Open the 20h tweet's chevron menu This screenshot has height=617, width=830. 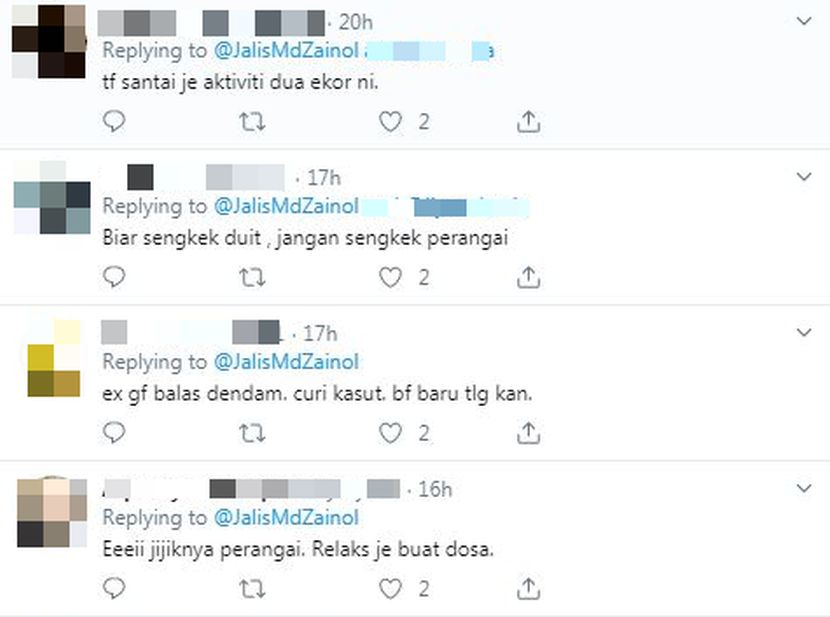[804, 21]
